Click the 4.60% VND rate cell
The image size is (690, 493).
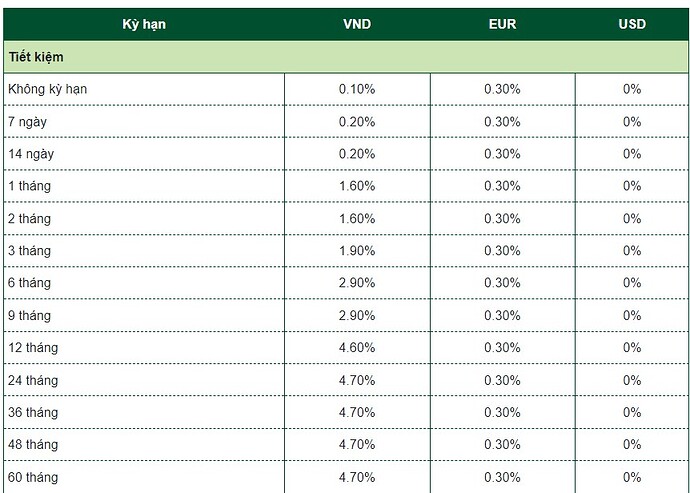click(x=357, y=348)
